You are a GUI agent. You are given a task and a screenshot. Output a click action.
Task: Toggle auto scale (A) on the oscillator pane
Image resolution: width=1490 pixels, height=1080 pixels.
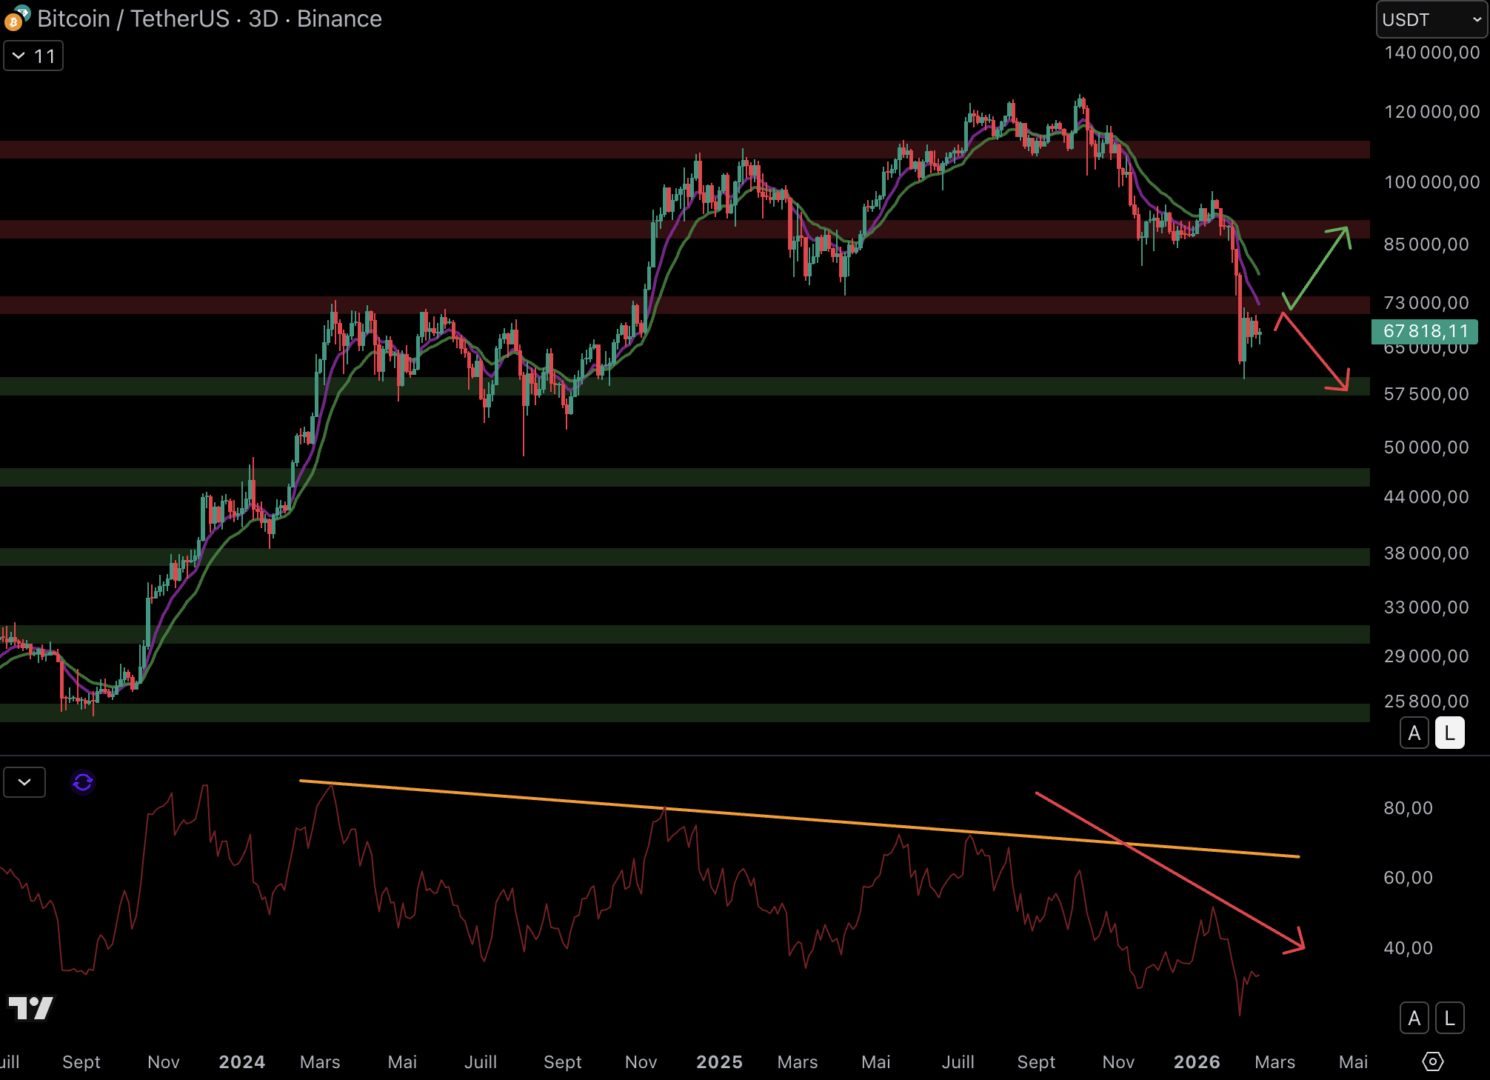[x=1414, y=1018]
